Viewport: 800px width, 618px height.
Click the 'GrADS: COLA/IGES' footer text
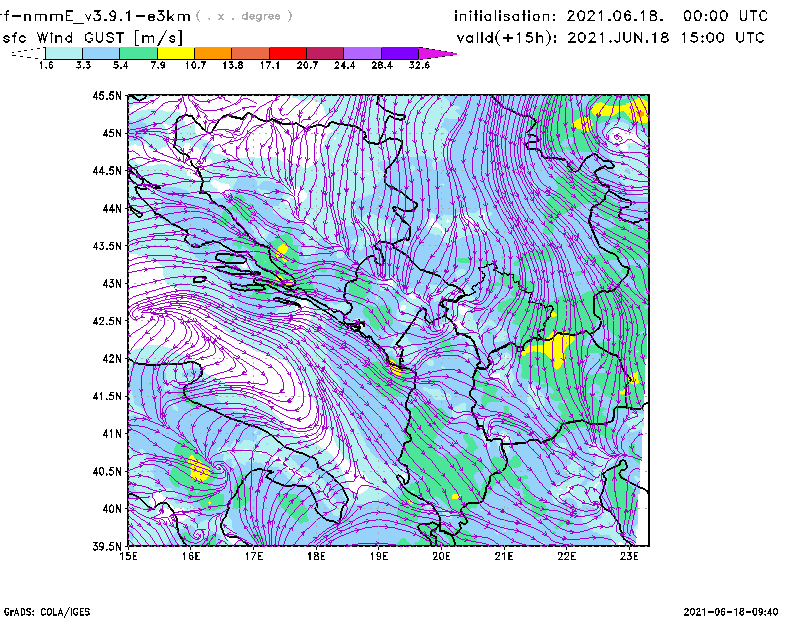[x=47, y=612]
